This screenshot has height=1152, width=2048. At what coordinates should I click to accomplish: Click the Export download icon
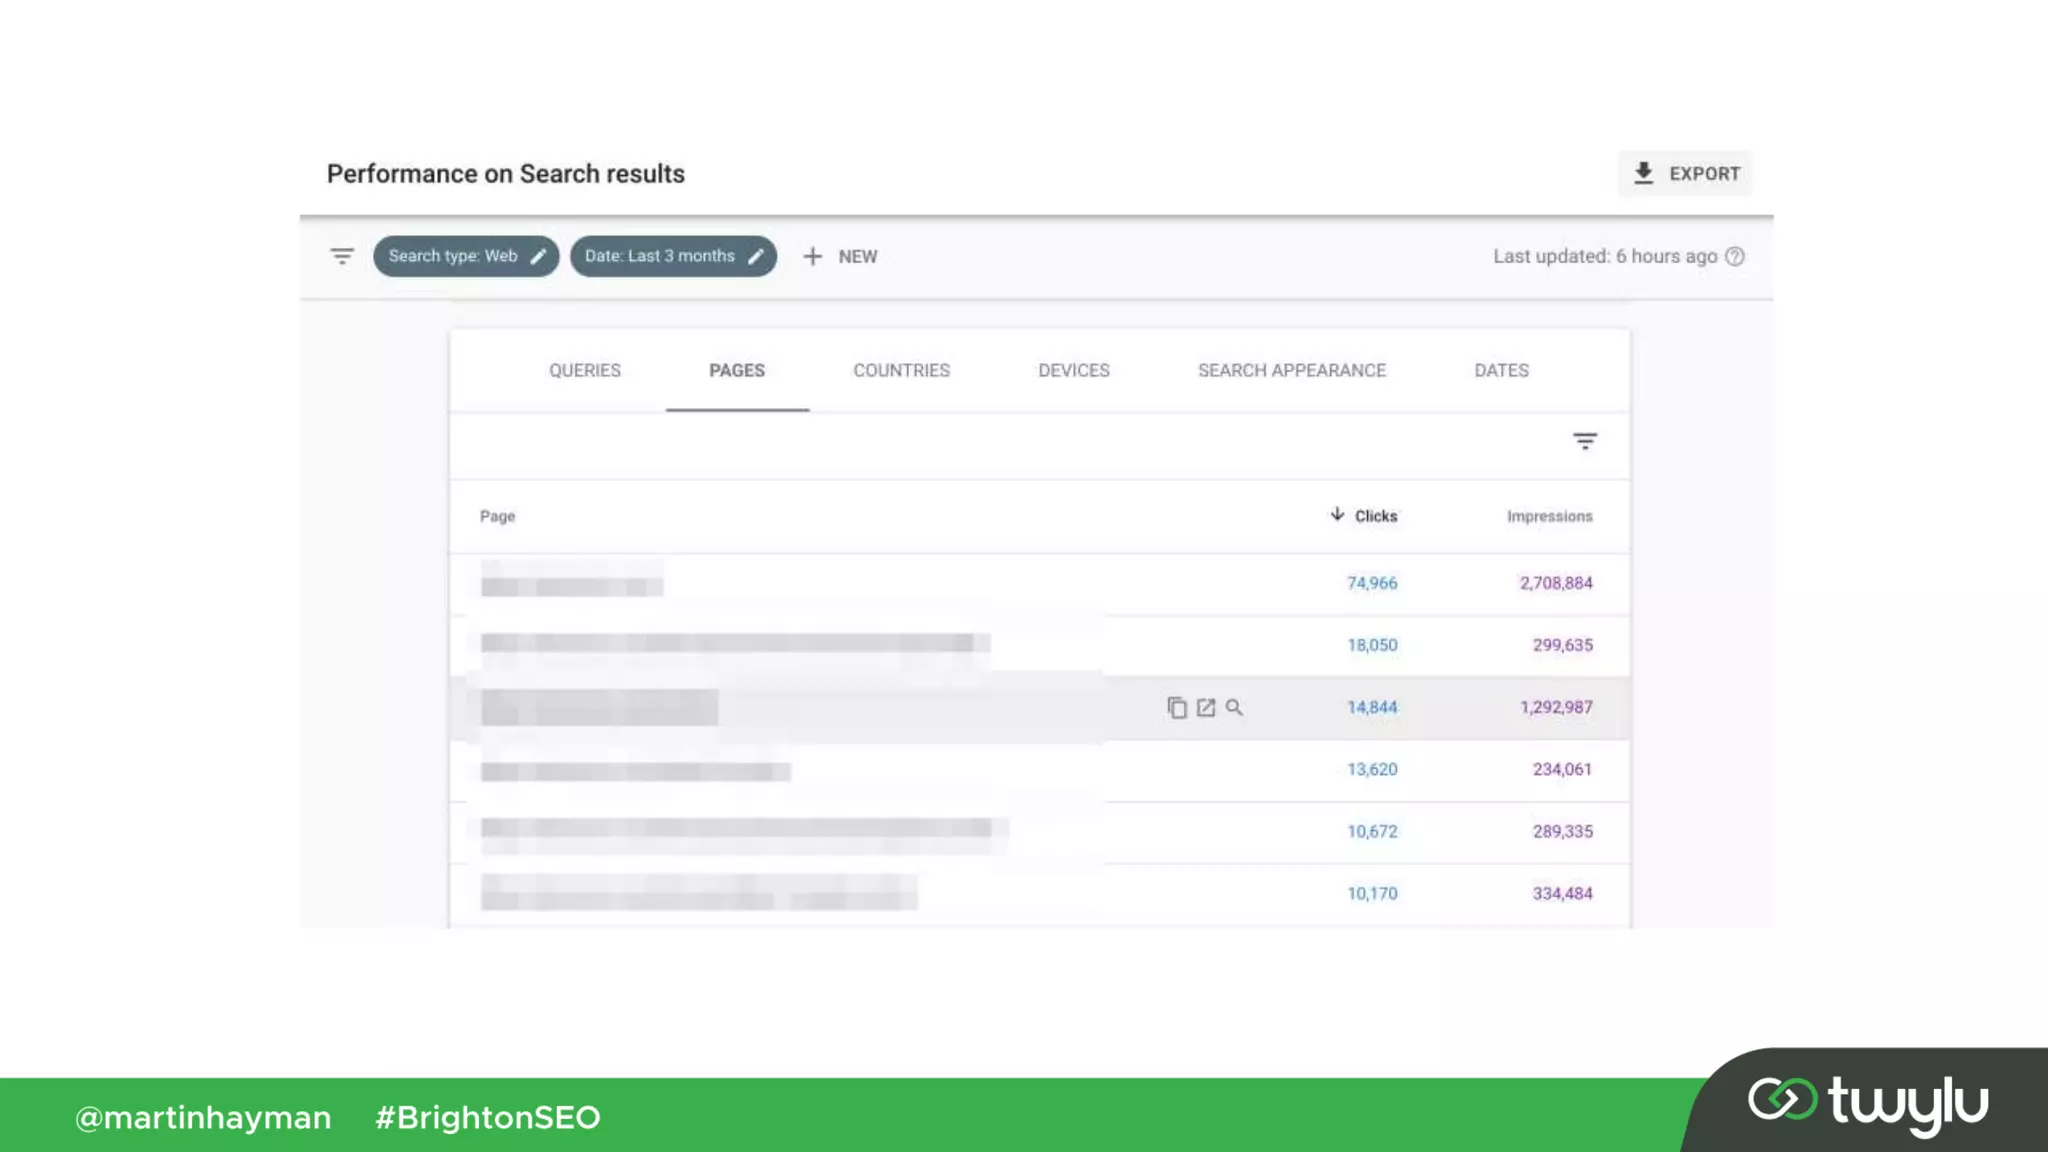(x=1643, y=174)
